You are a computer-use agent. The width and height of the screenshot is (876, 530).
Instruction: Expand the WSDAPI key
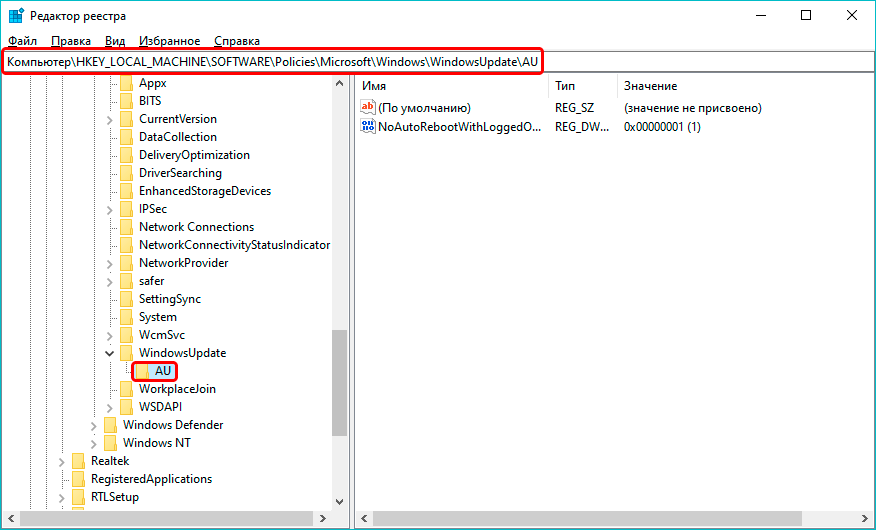click(110, 407)
